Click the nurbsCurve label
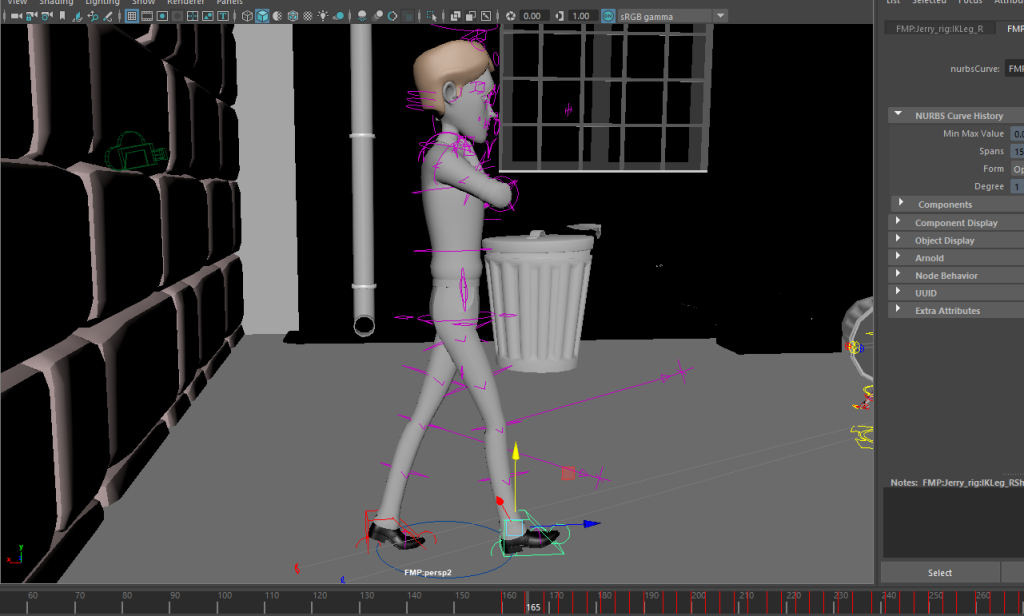This screenshot has height=616, width=1024. point(974,69)
